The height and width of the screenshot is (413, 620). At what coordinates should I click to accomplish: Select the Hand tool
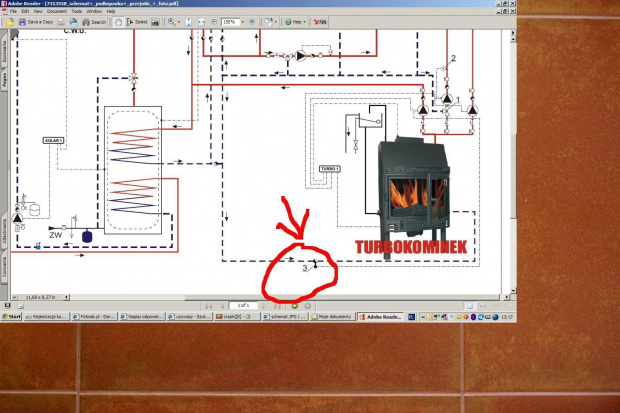120,21
